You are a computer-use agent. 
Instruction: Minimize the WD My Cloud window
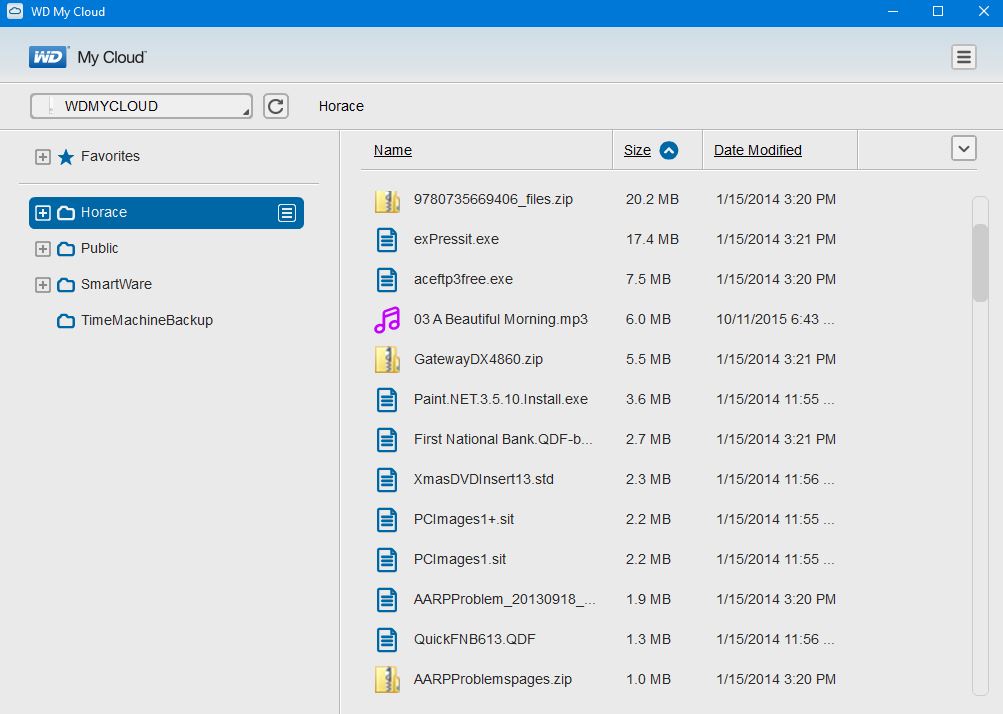click(x=893, y=11)
